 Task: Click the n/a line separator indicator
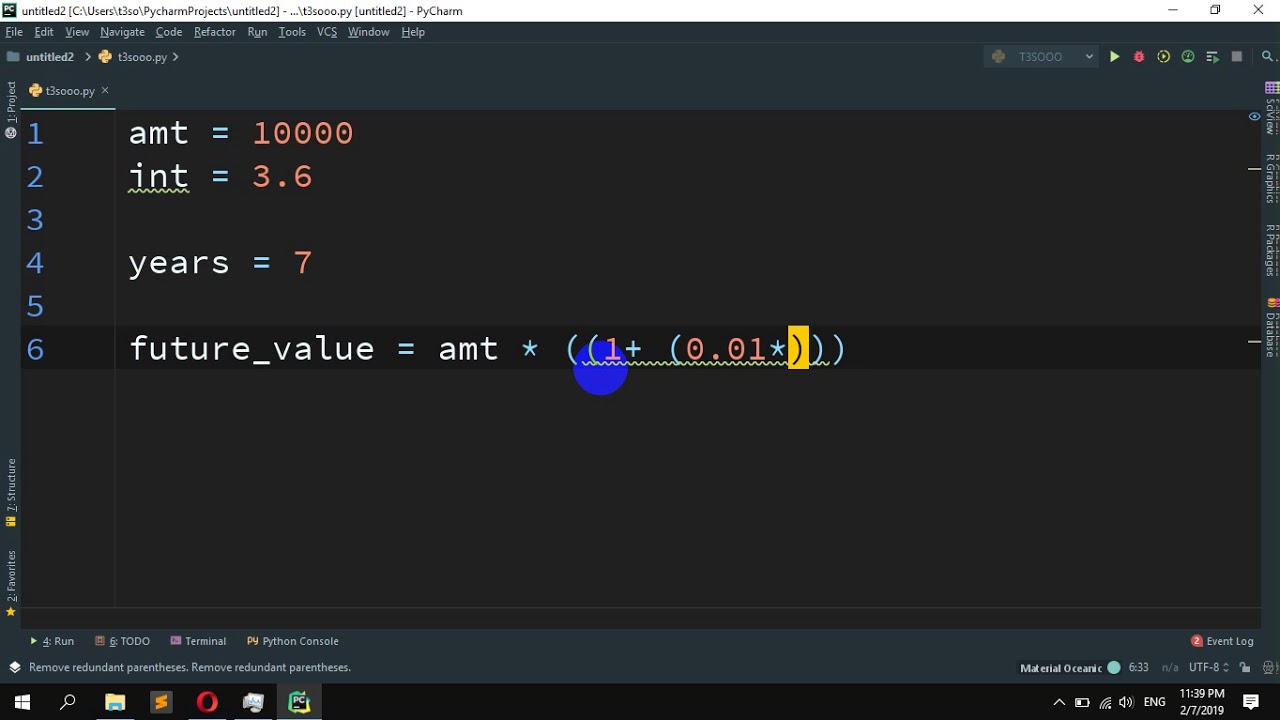point(1169,667)
